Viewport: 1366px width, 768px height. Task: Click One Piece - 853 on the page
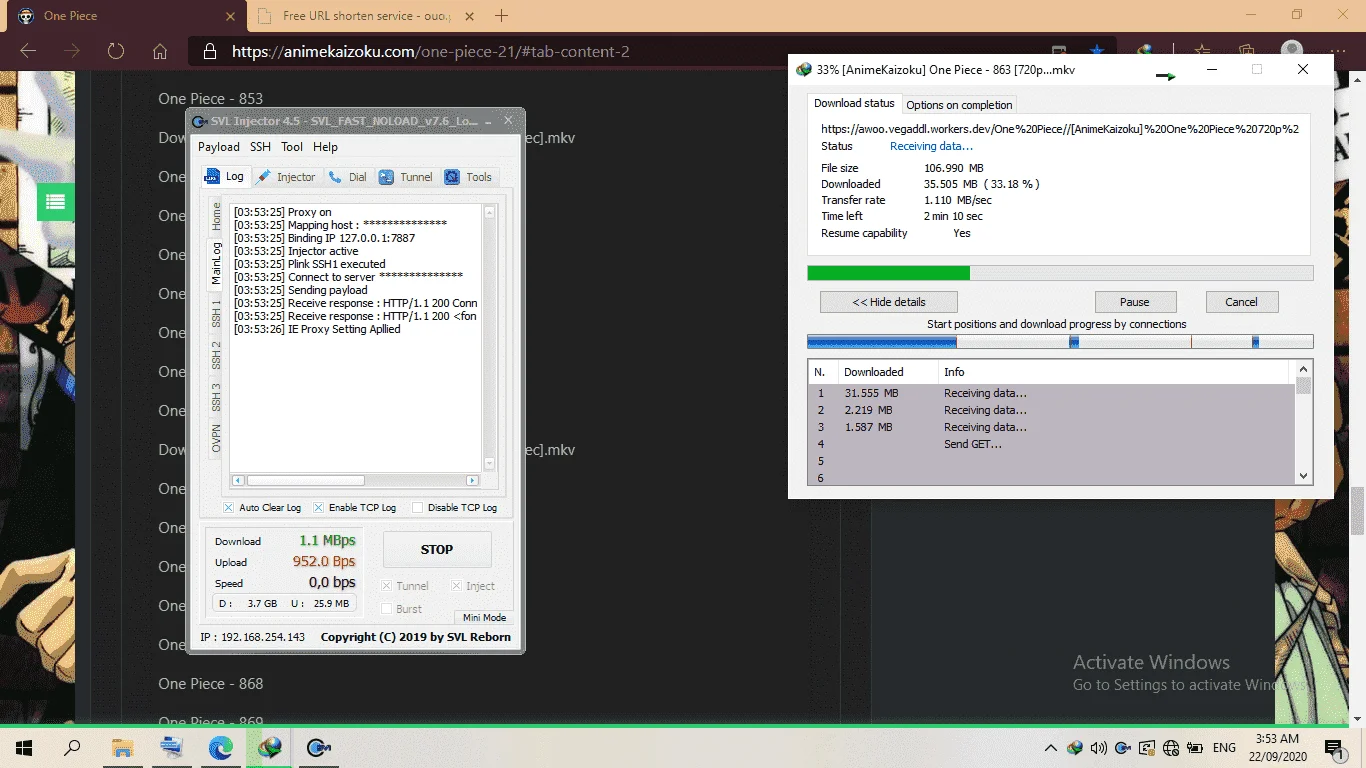pyautogui.click(x=210, y=98)
